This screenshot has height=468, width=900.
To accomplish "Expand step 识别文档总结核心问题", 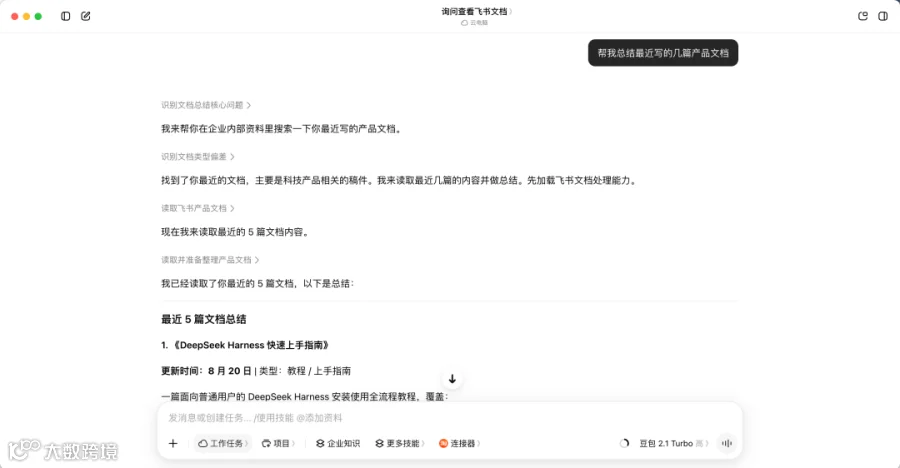I will (205, 105).
